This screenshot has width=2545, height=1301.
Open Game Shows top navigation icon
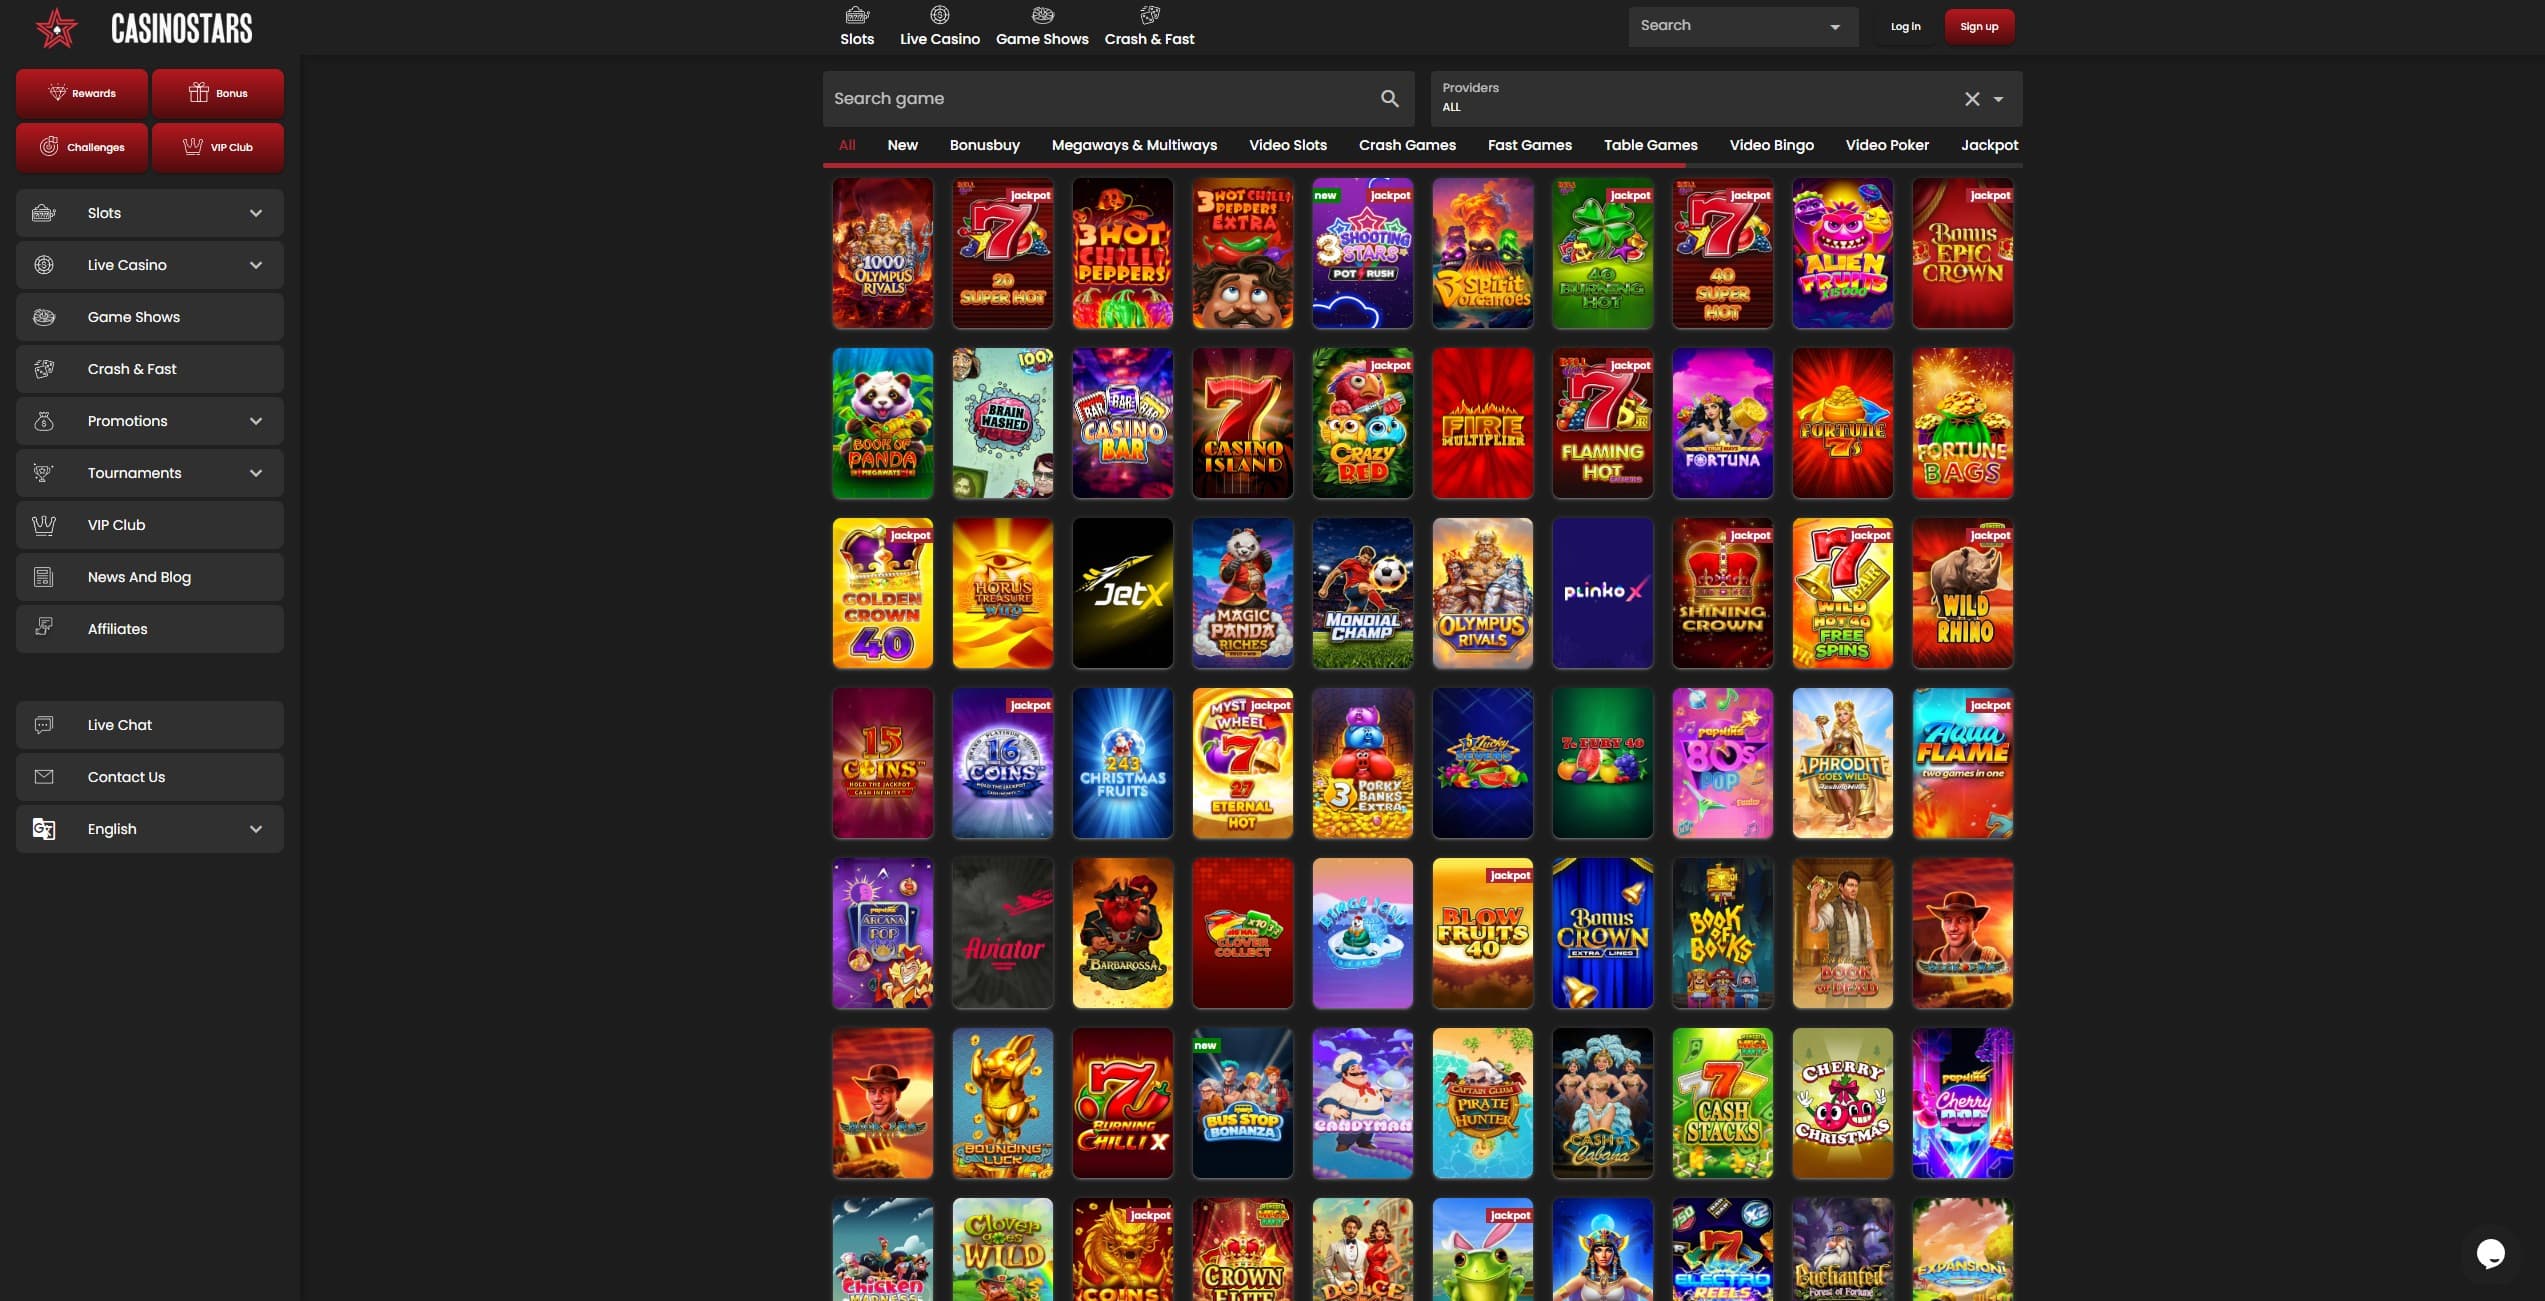coord(1042,15)
